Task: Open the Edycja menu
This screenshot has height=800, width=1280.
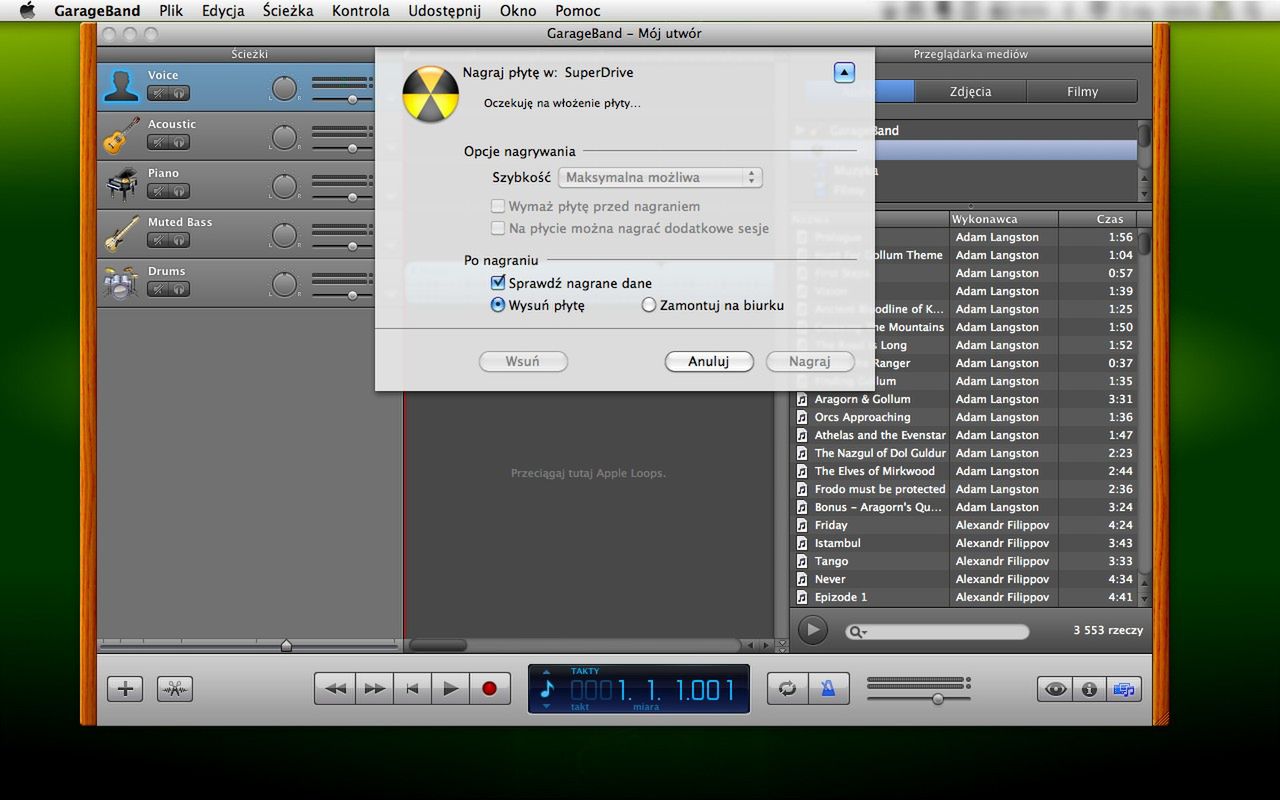Action: tap(223, 11)
